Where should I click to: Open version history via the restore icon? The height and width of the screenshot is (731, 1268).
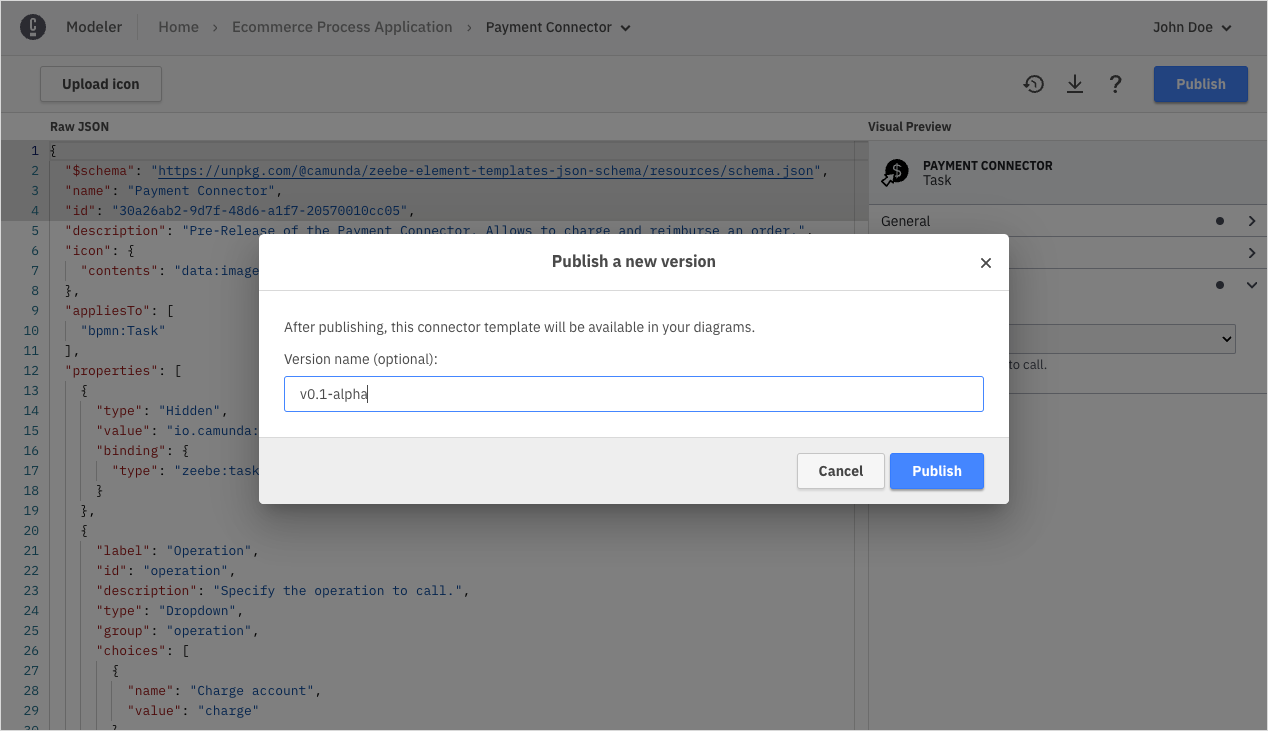coord(1033,84)
